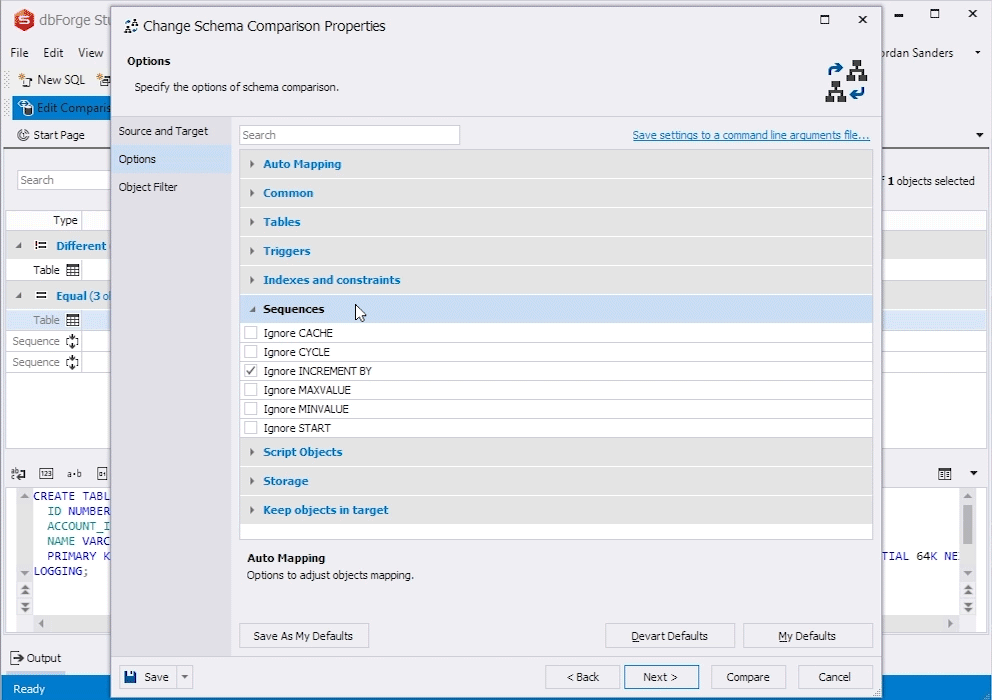Expand the Tables options group
Viewport: 992px width, 700px height.
coord(252,222)
